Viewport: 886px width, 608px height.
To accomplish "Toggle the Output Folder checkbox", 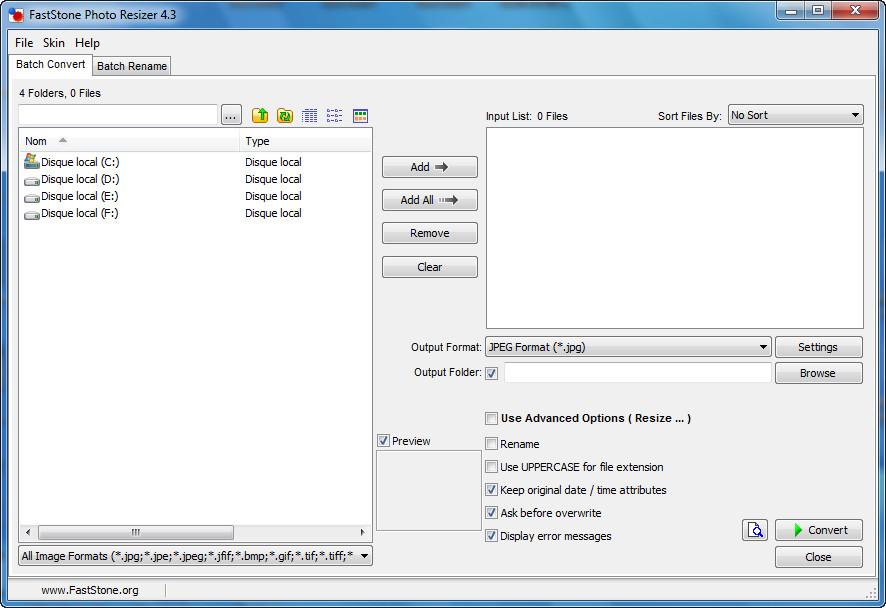I will tap(492, 373).
